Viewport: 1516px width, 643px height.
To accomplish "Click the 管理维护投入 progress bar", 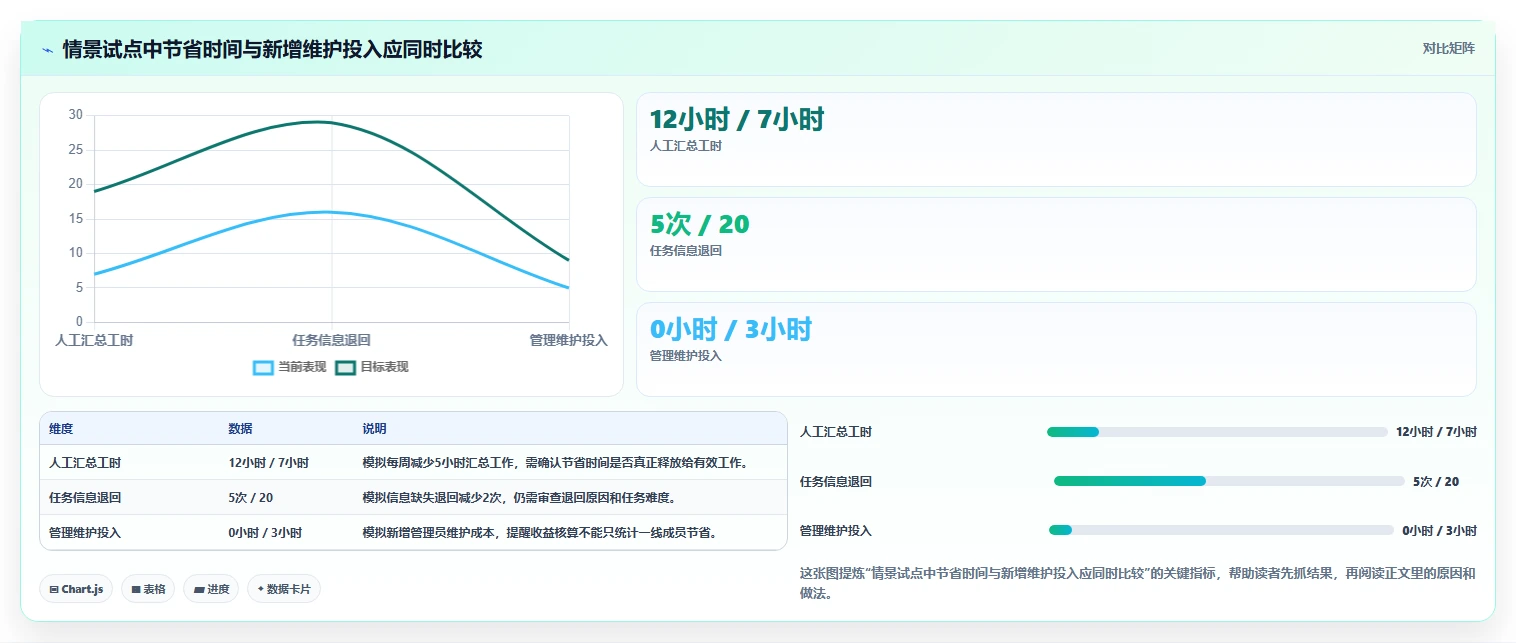I will point(1221,530).
